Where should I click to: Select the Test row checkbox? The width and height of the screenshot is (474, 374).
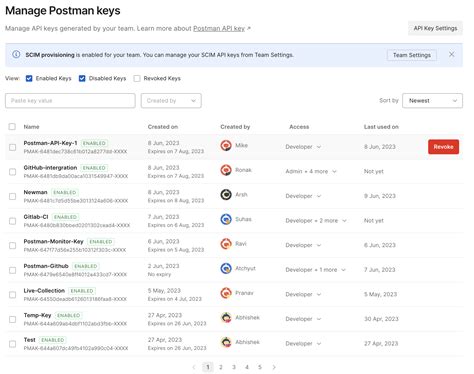point(12,344)
